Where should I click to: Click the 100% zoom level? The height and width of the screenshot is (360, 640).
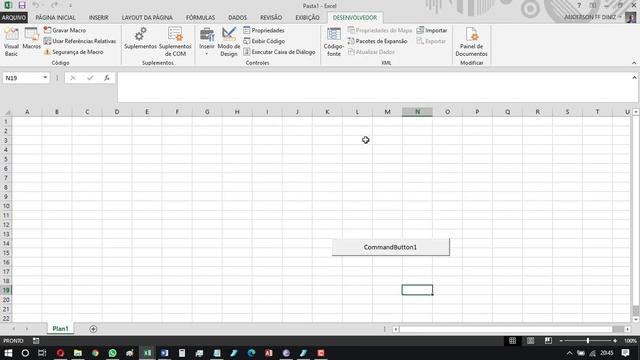630,340
